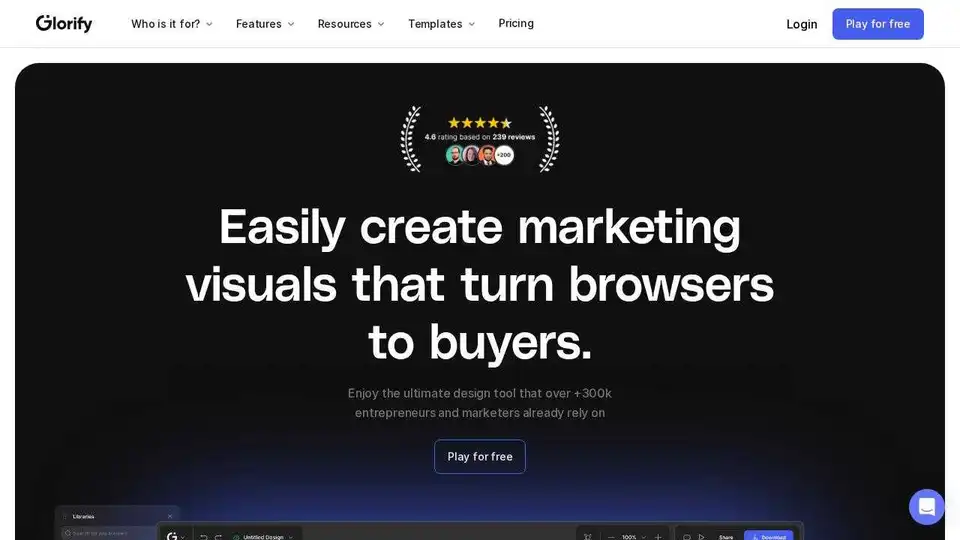The width and height of the screenshot is (960, 540).
Task: Click the play preview icon near Share
Action: 702,537
